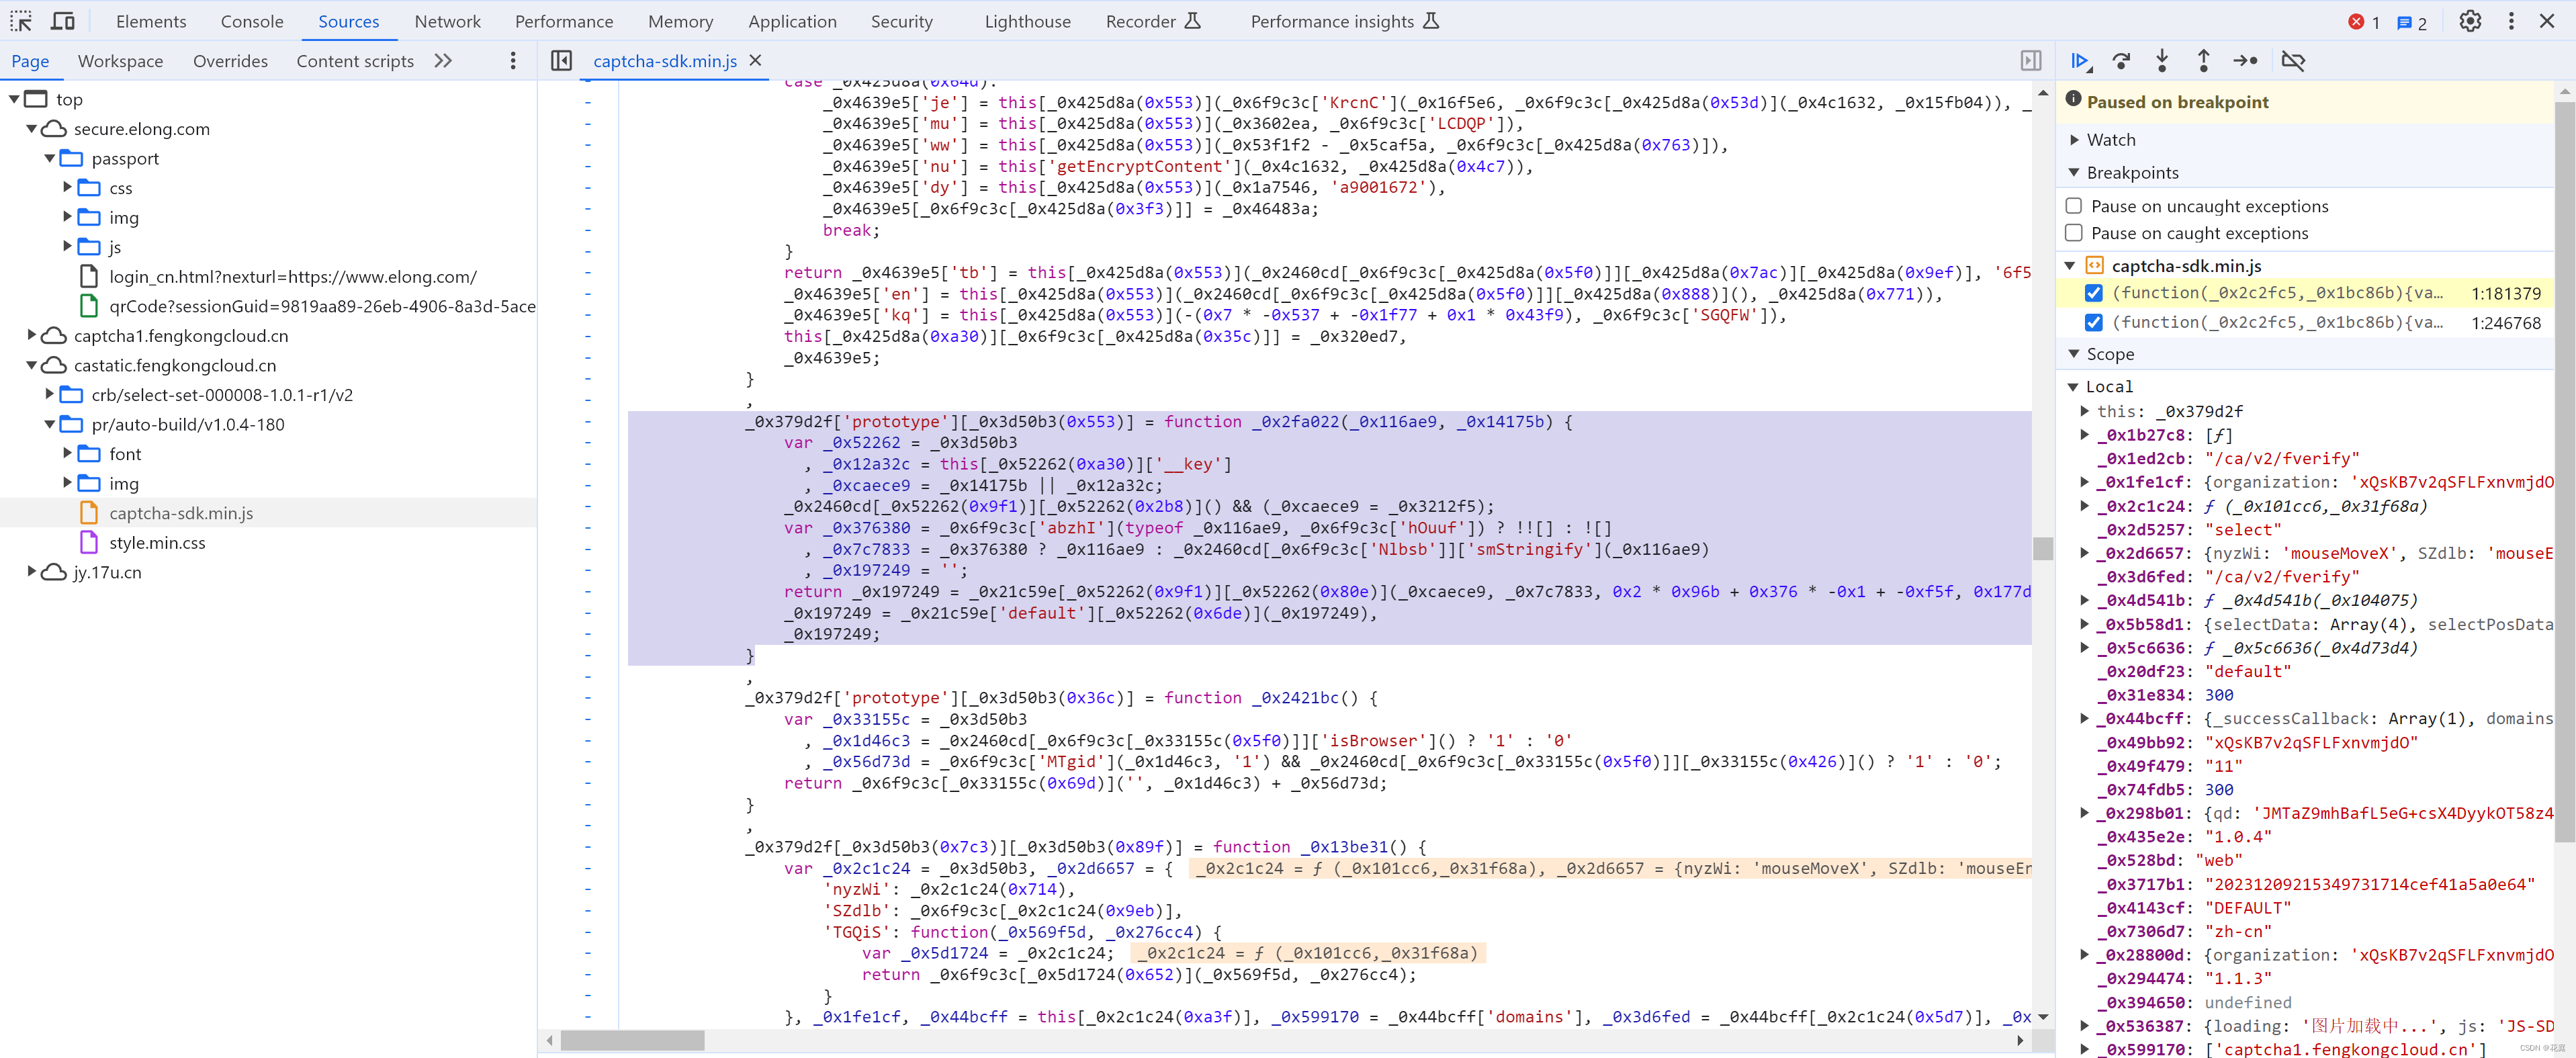Deactivate all breakpoints icon
Image resolution: width=2576 pixels, height=1058 pixels.
(2293, 61)
